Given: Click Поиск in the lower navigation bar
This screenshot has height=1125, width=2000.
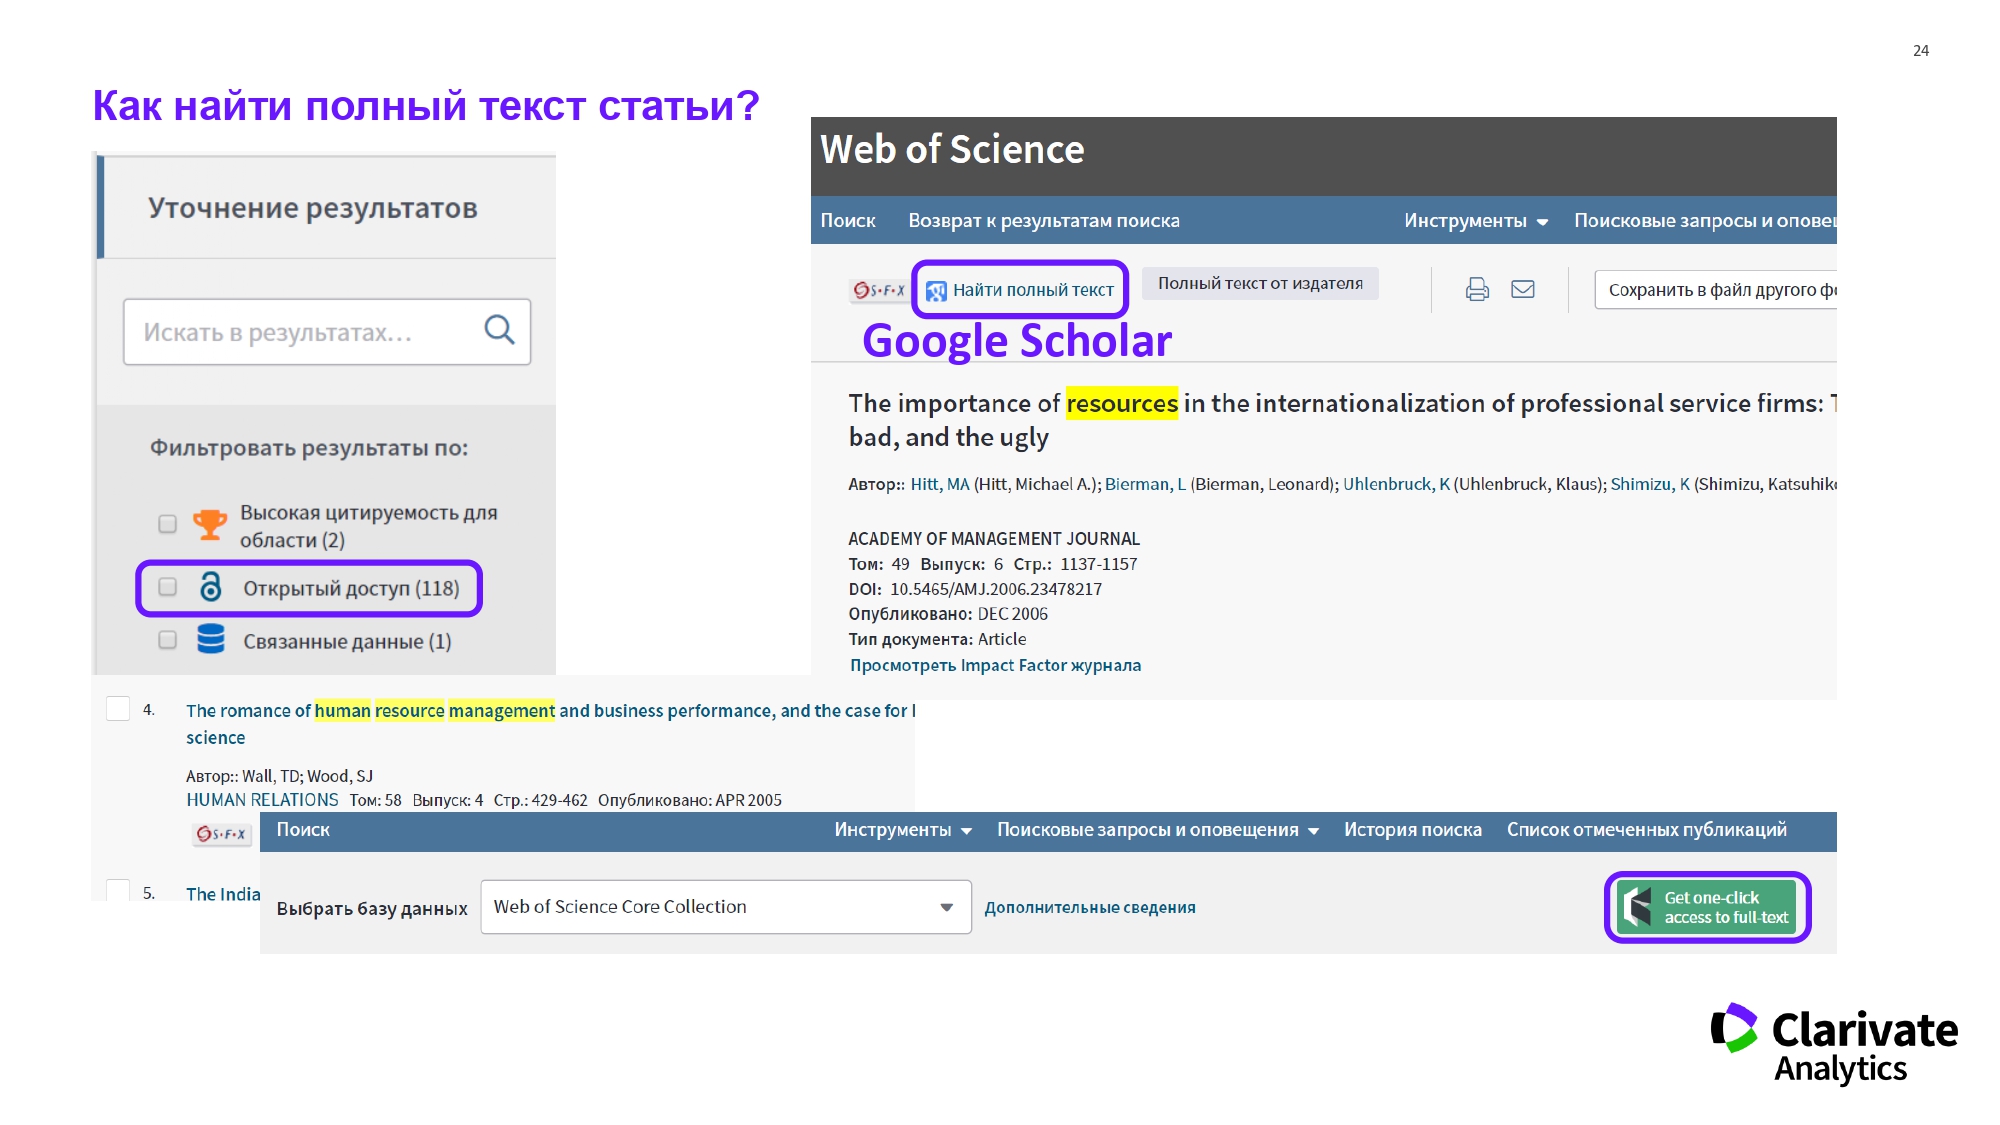Looking at the screenshot, I should tap(303, 830).
